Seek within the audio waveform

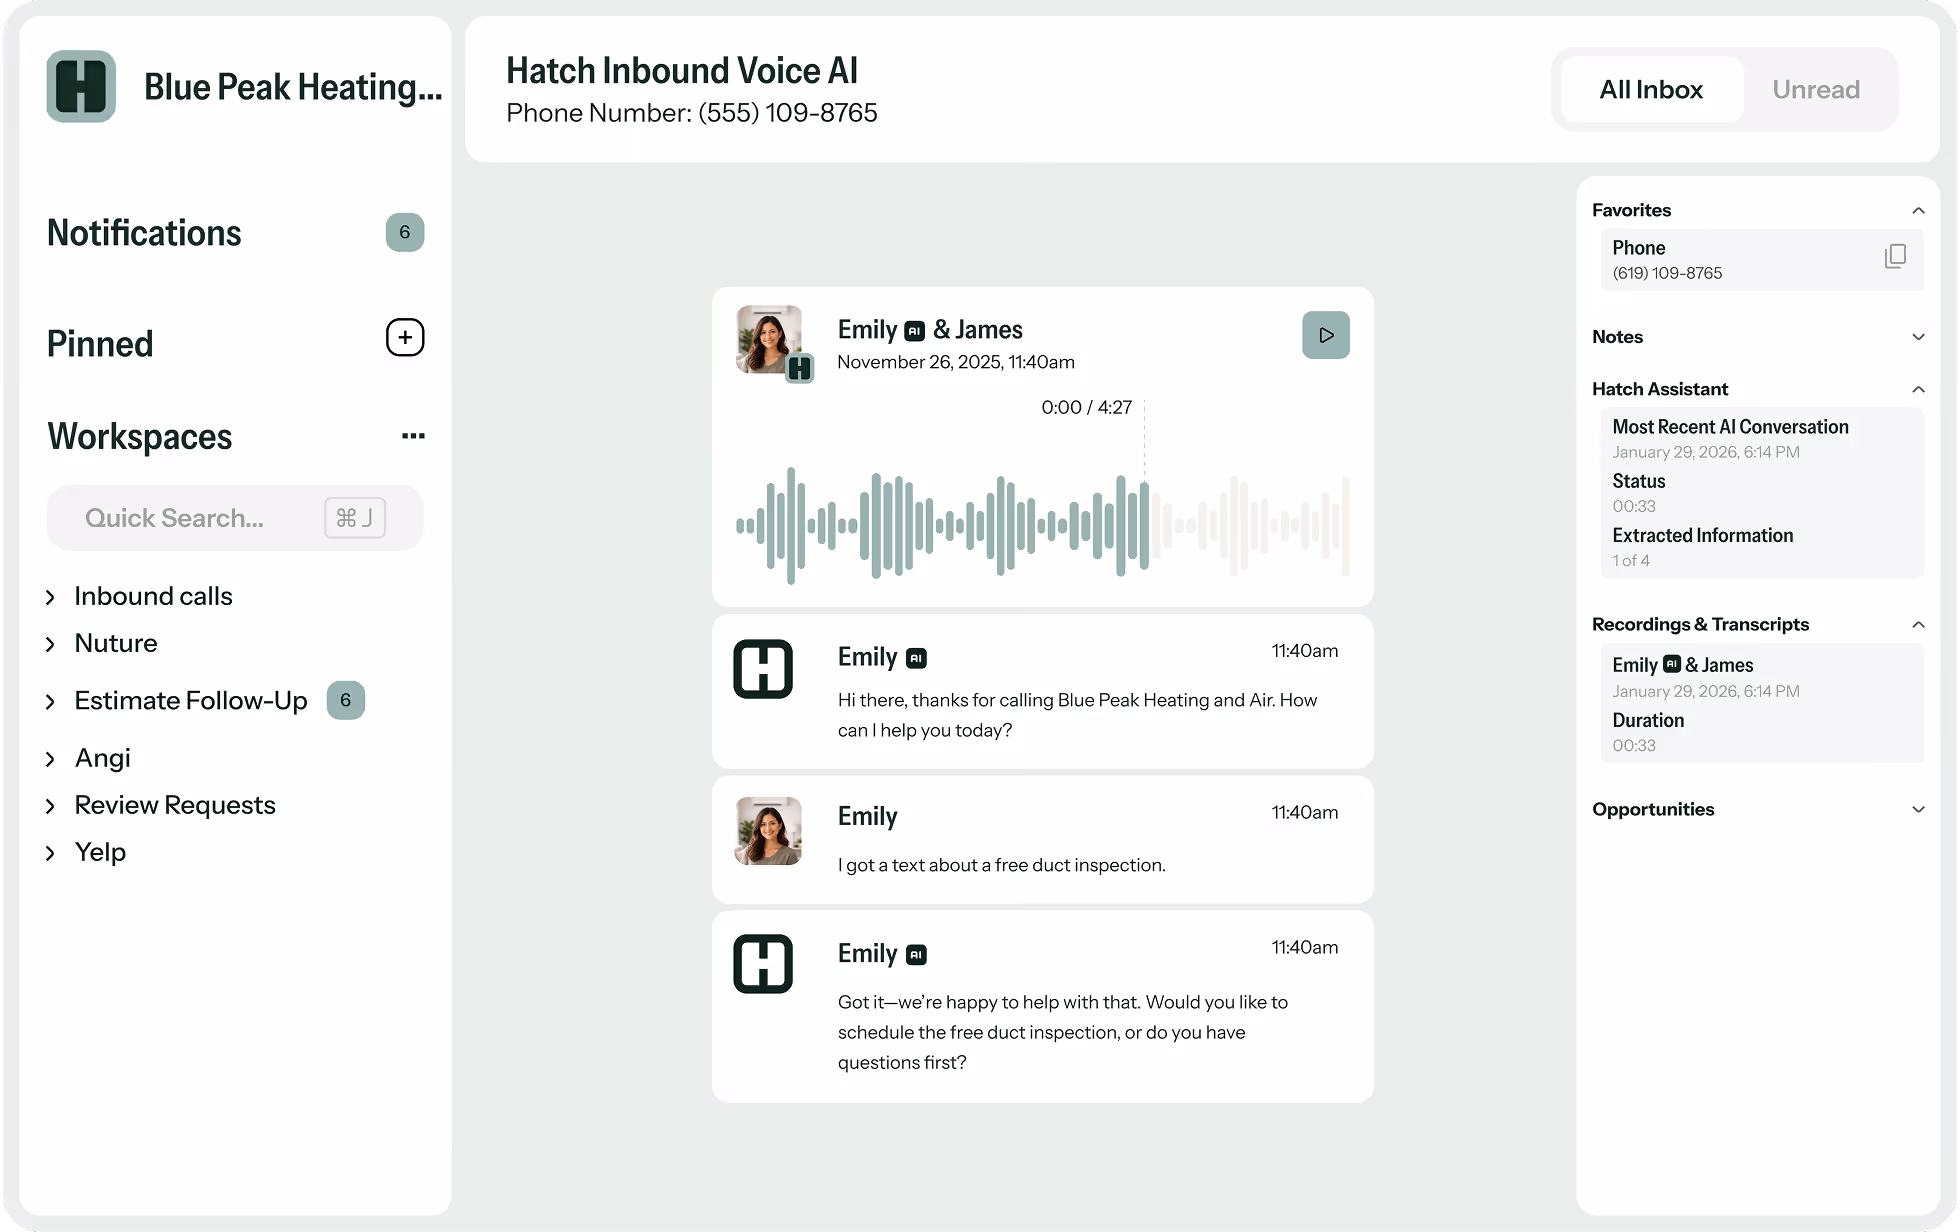1043,525
